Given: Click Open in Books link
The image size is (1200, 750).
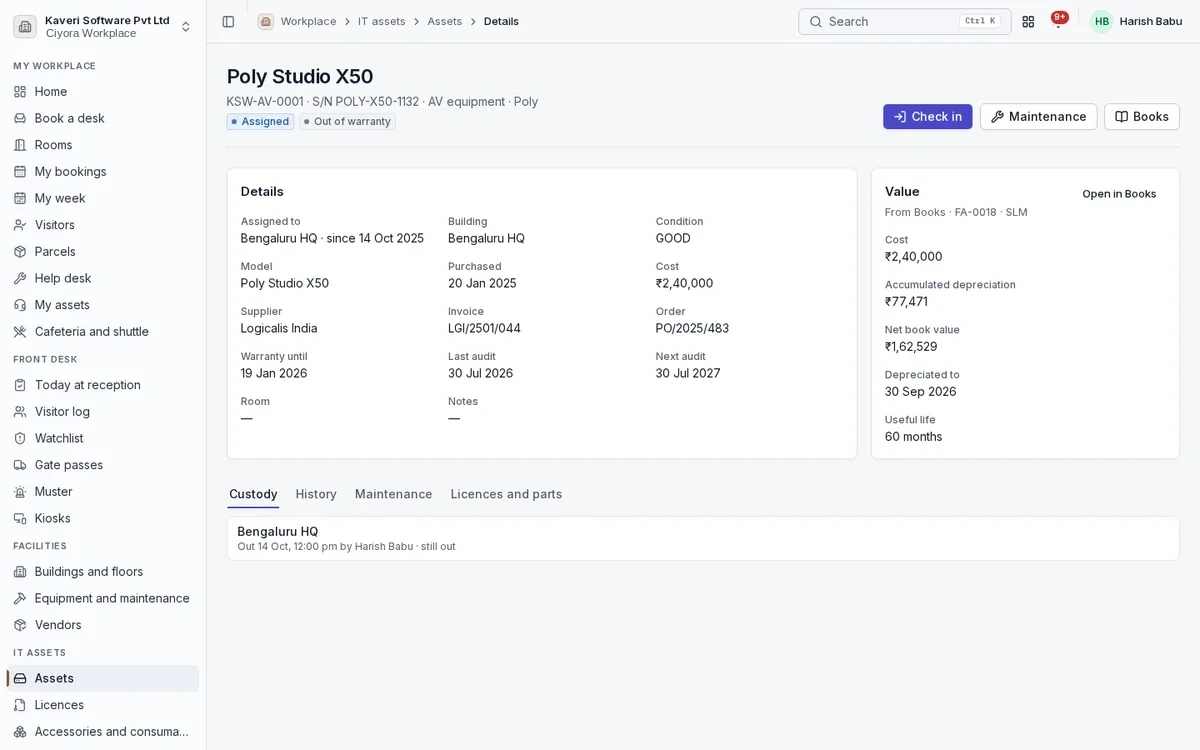Looking at the screenshot, I should coord(1119,194).
